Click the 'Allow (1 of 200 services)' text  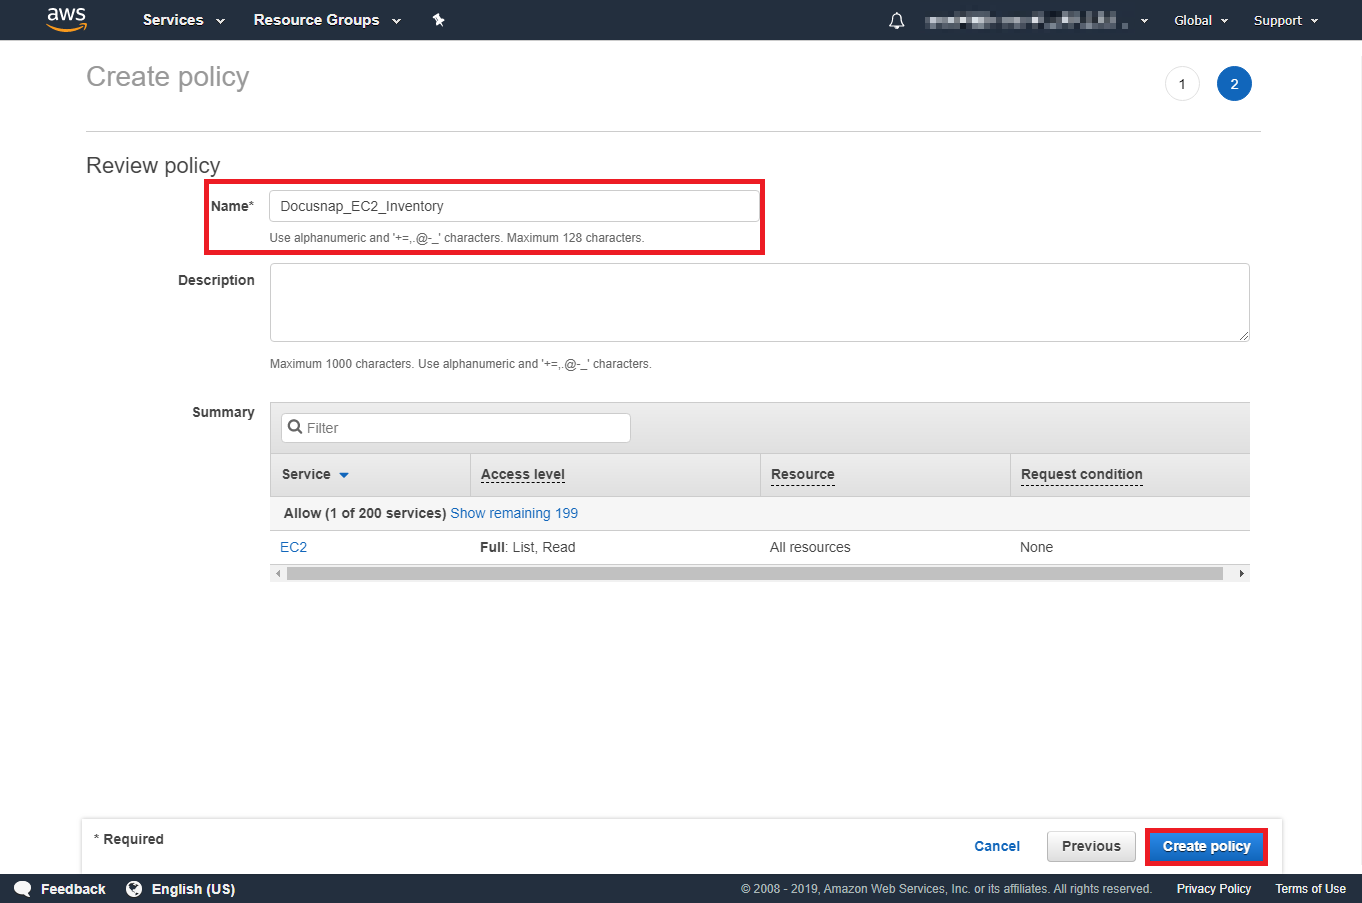[365, 513]
